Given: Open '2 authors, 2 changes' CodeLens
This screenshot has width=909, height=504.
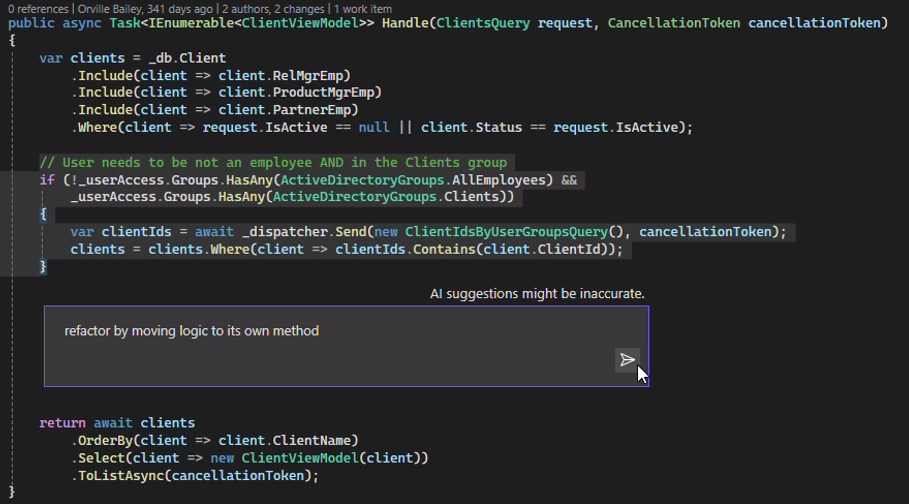Looking at the screenshot, I should (273, 9).
